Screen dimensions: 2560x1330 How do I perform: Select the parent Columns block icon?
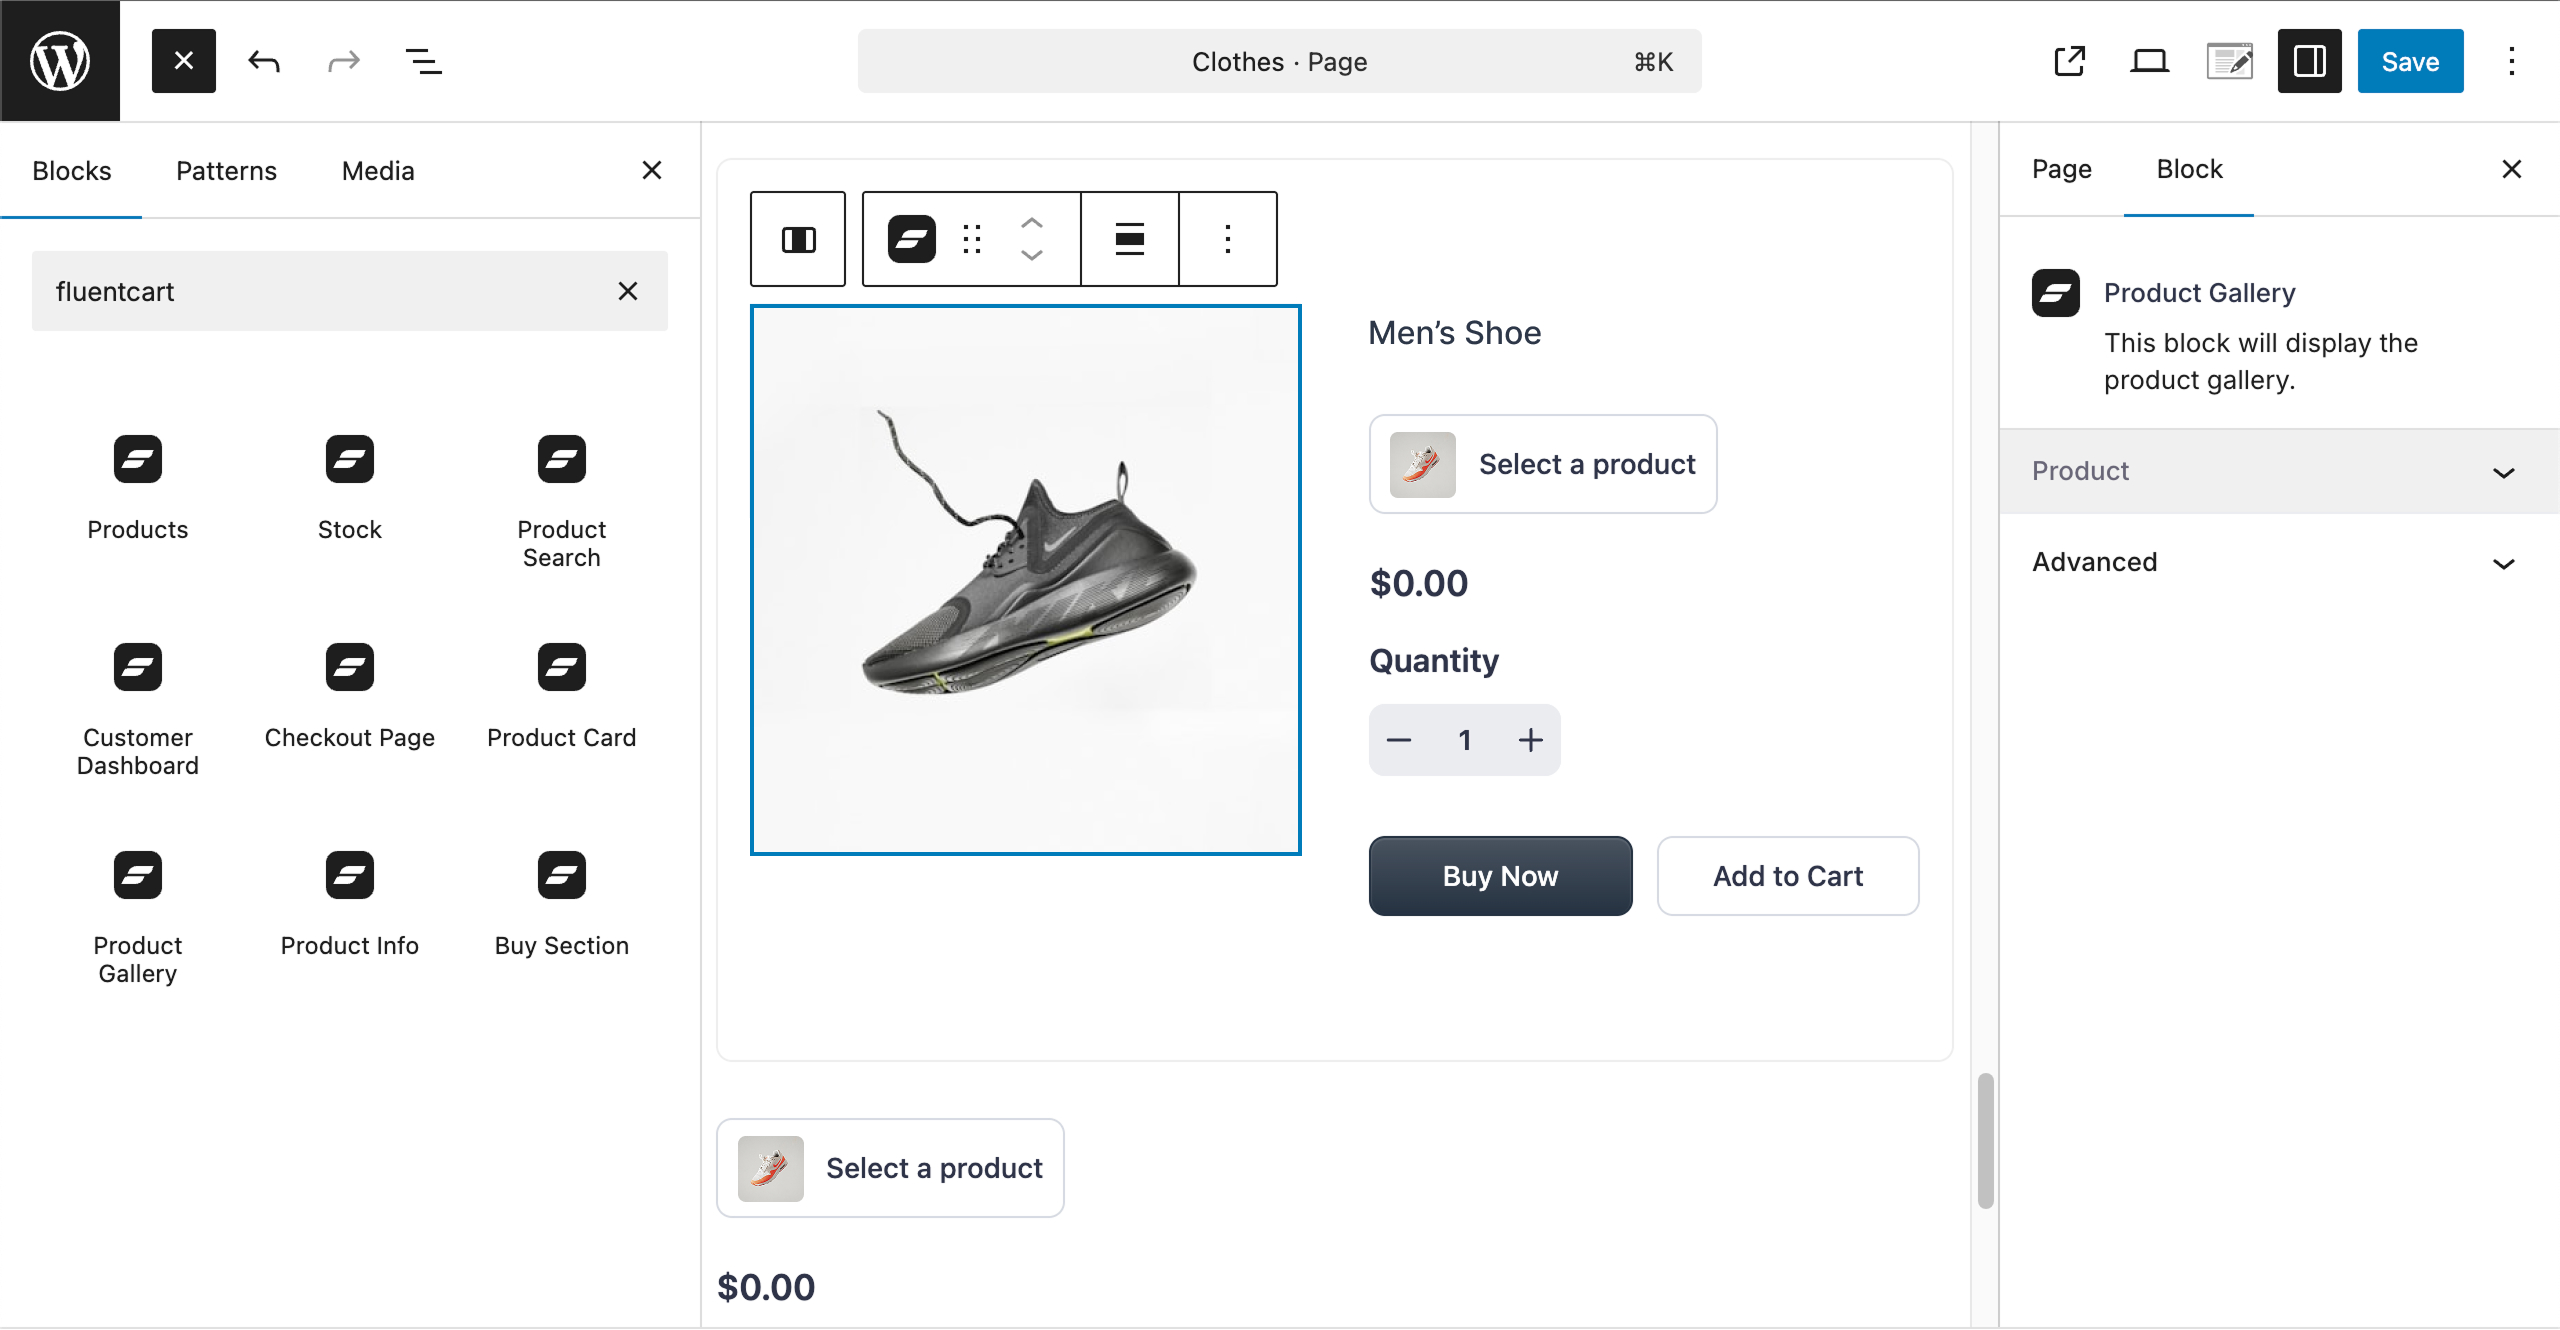point(798,239)
